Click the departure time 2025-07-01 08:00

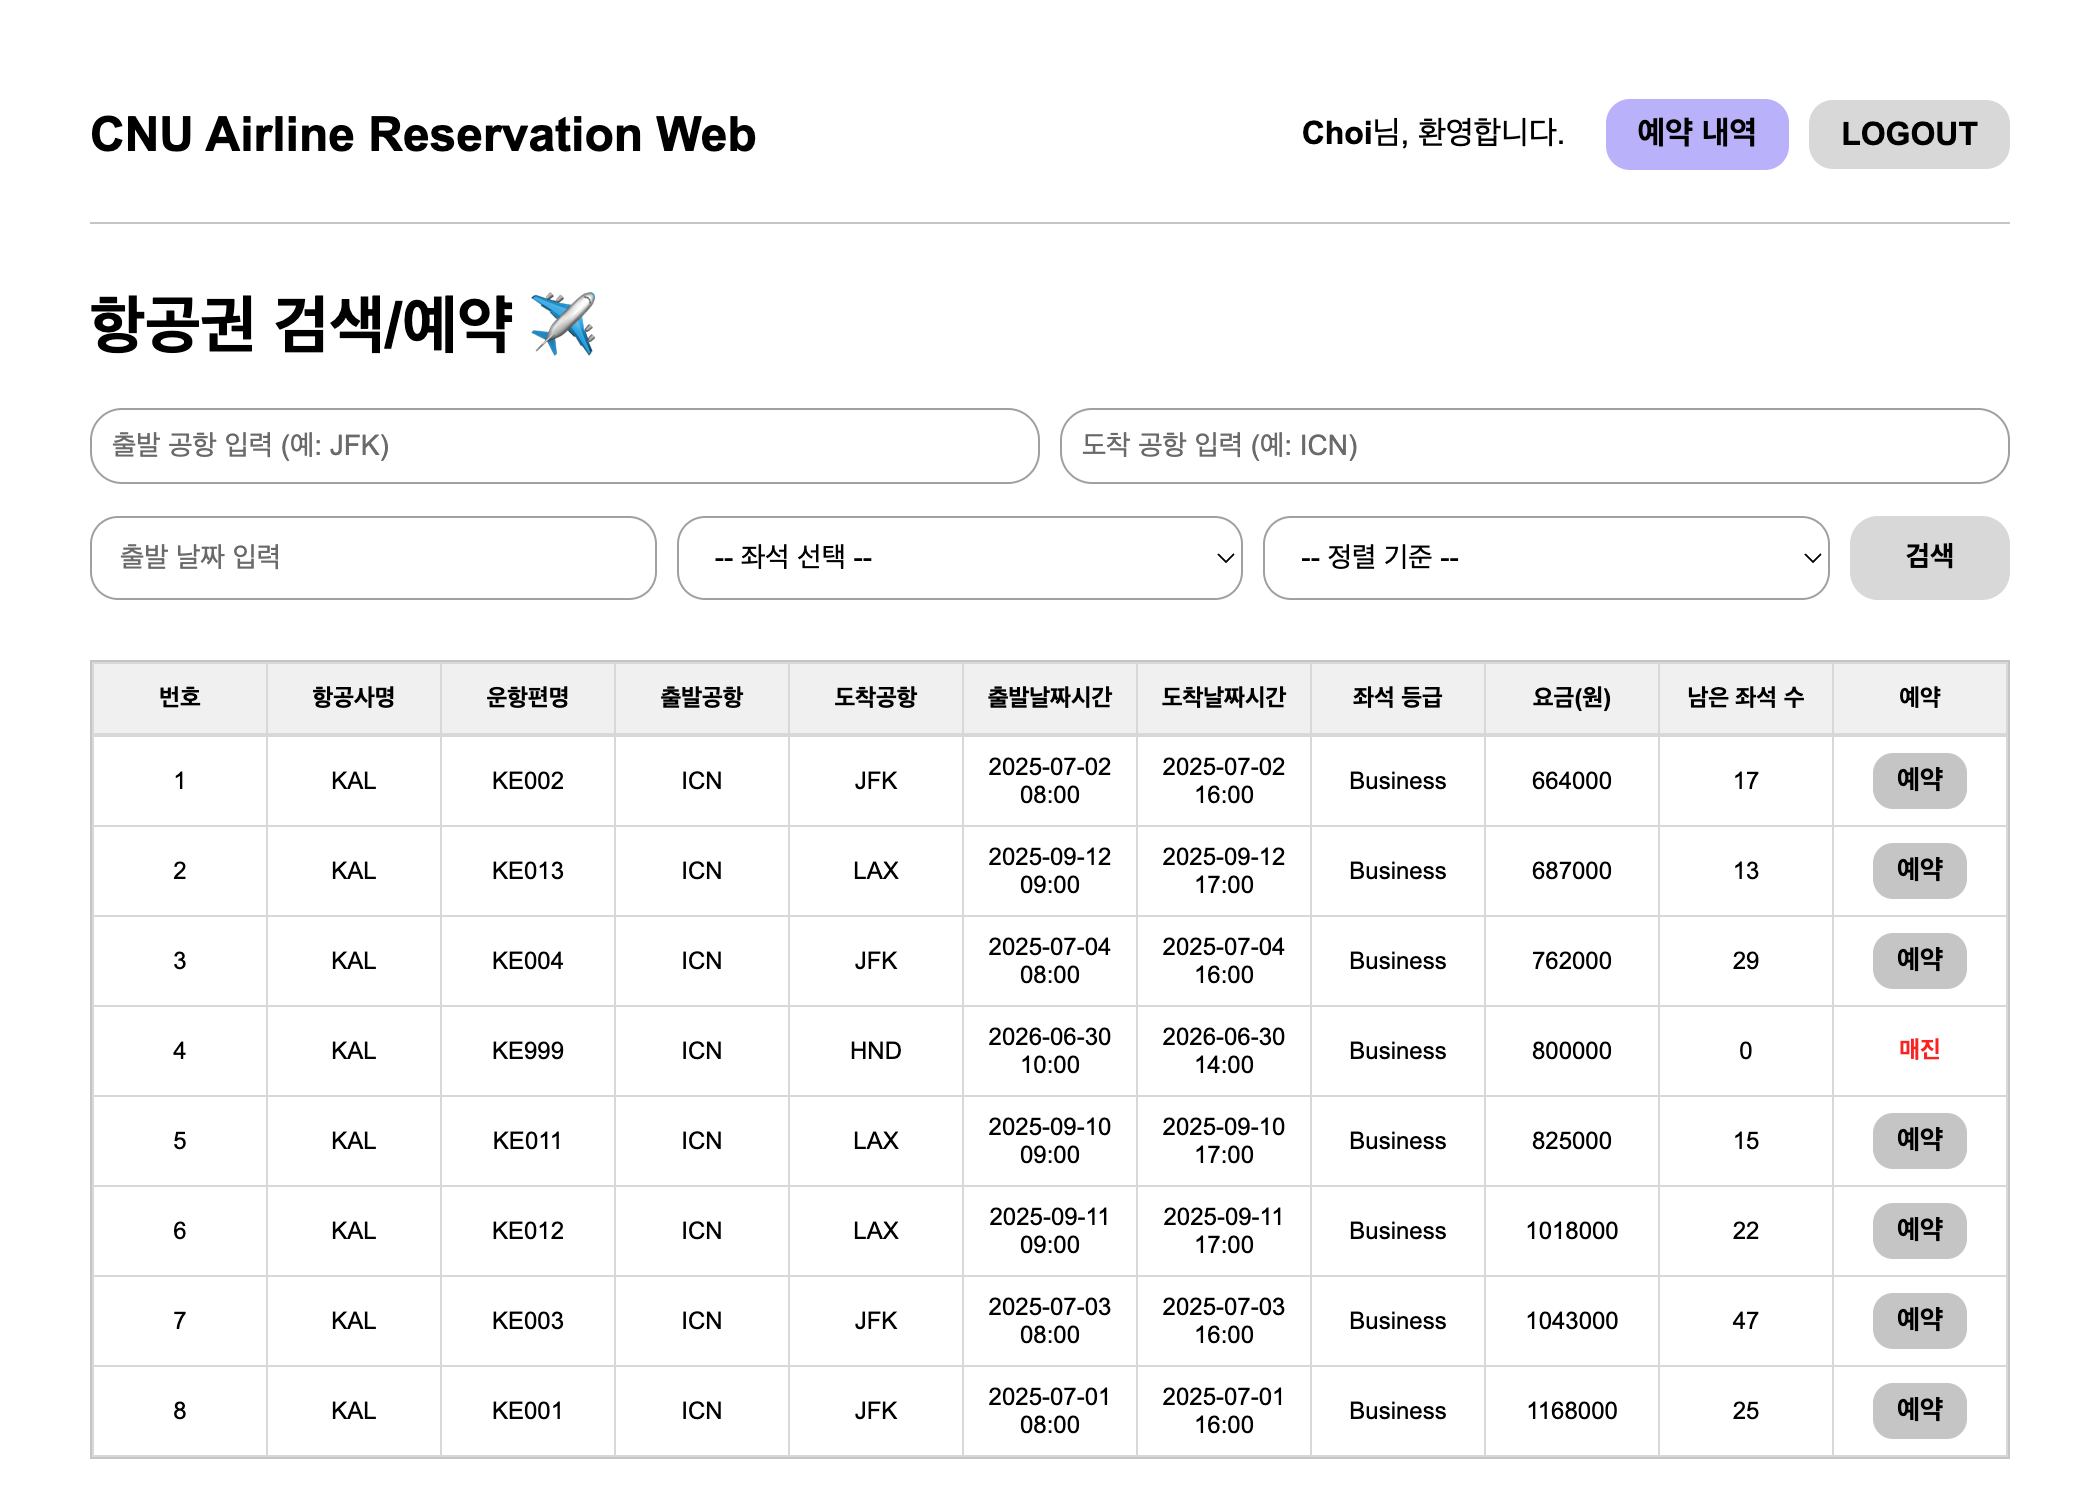coord(1050,1411)
